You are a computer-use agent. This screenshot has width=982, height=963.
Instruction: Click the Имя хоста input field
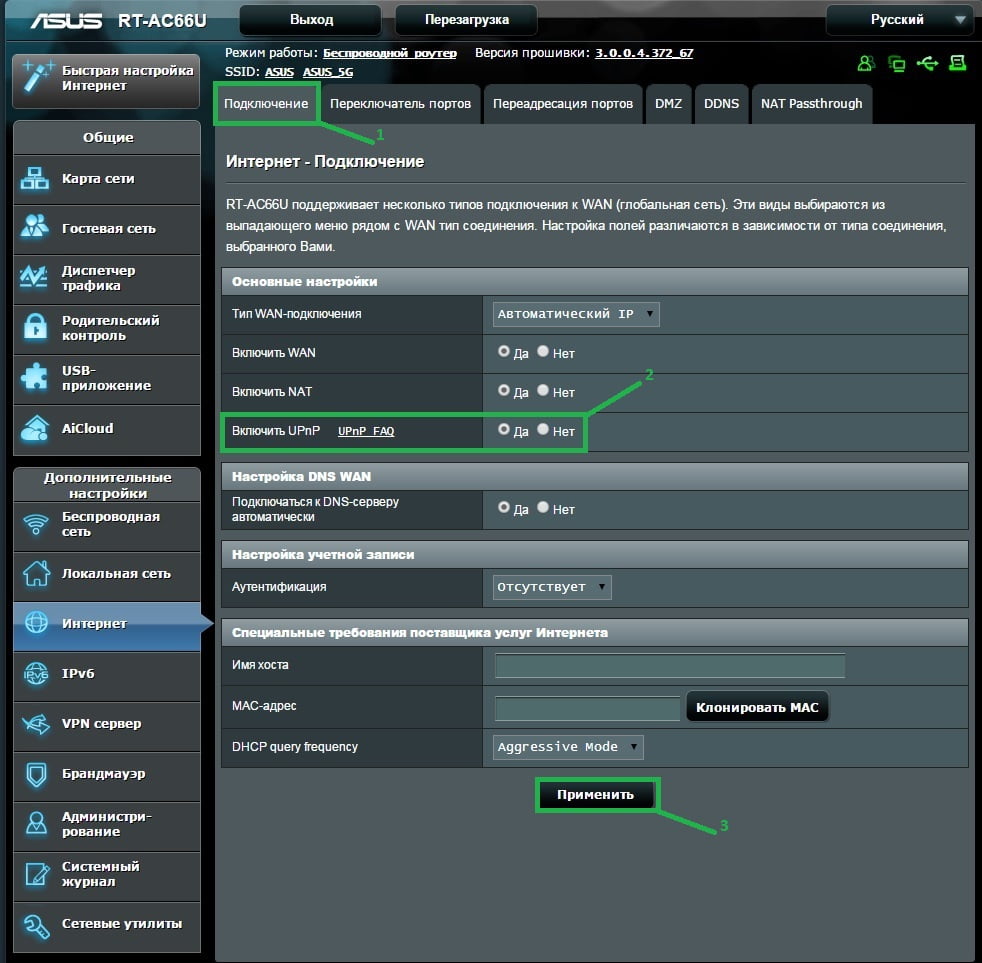pyautogui.click(x=669, y=666)
